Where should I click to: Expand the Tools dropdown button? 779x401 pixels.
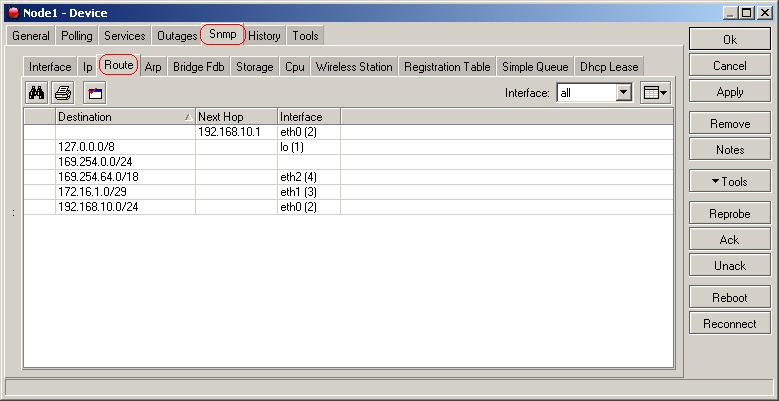(729, 181)
